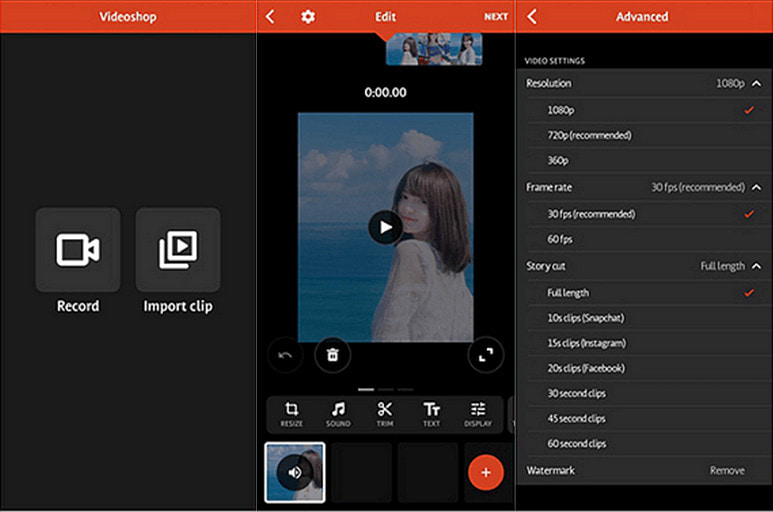Expand the video preview to fullscreen

(x=486, y=354)
